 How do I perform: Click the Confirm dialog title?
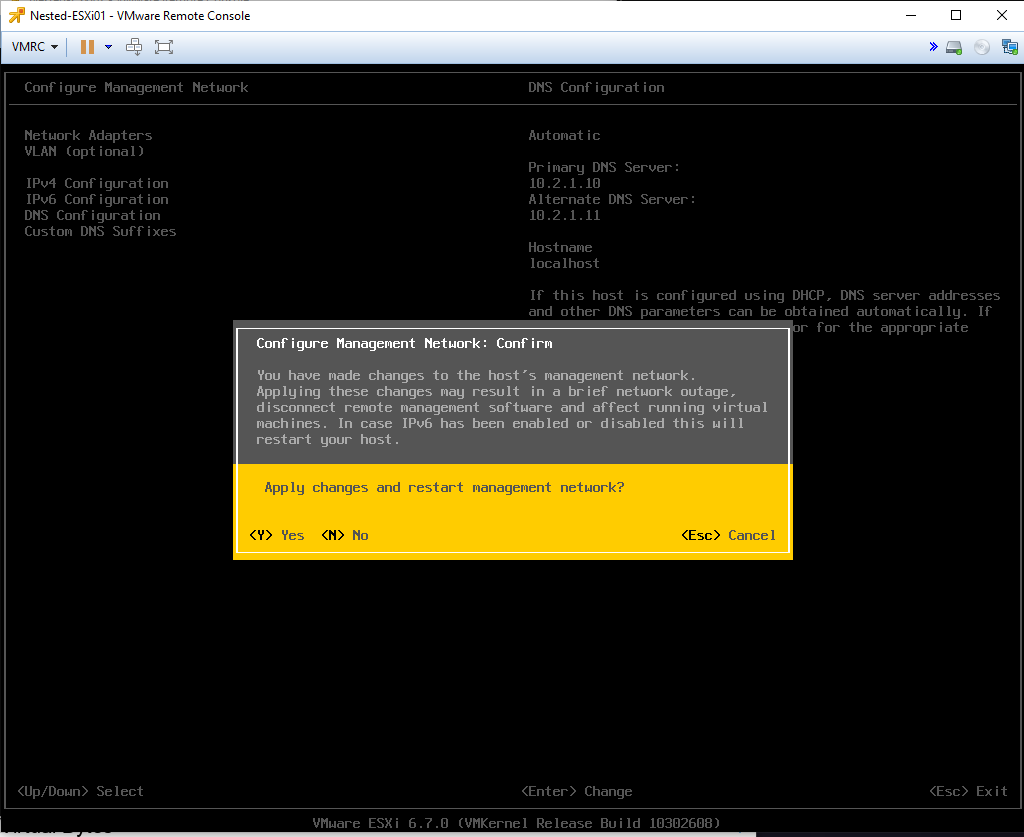pos(404,343)
